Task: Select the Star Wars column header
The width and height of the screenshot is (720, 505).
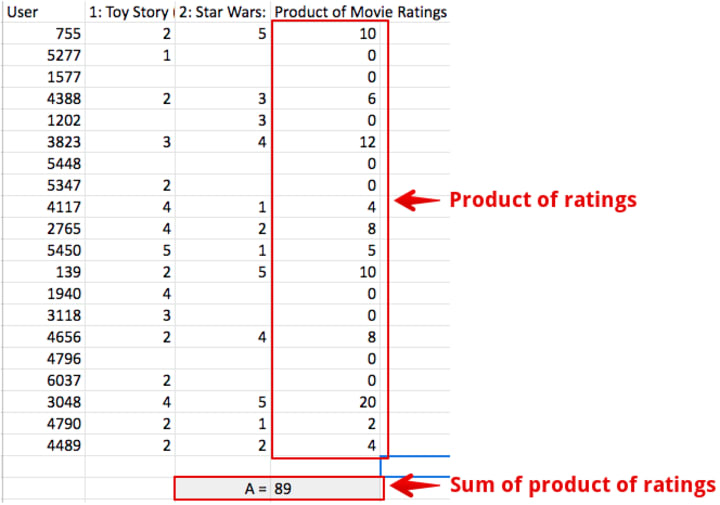Action: (223, 12)
